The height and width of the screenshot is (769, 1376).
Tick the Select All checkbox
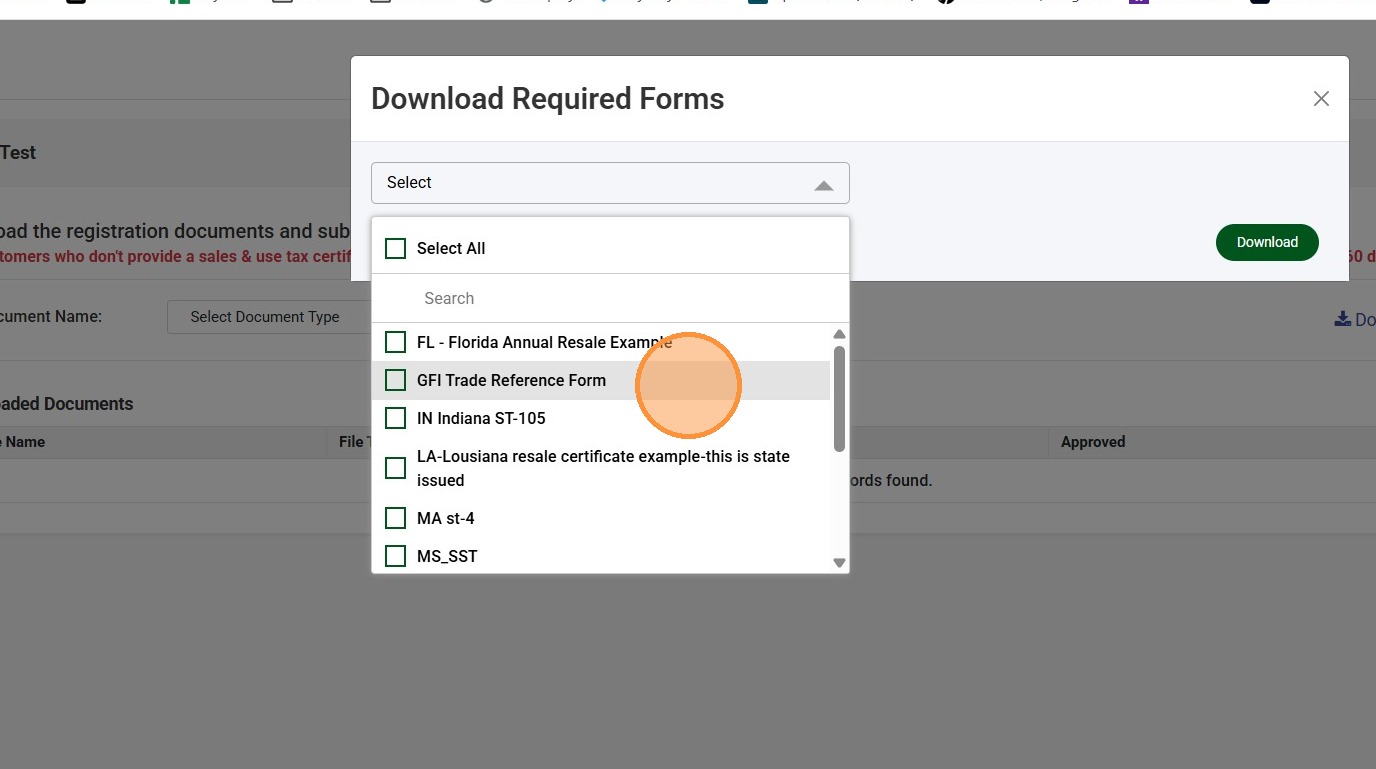[x=396, y=248]
